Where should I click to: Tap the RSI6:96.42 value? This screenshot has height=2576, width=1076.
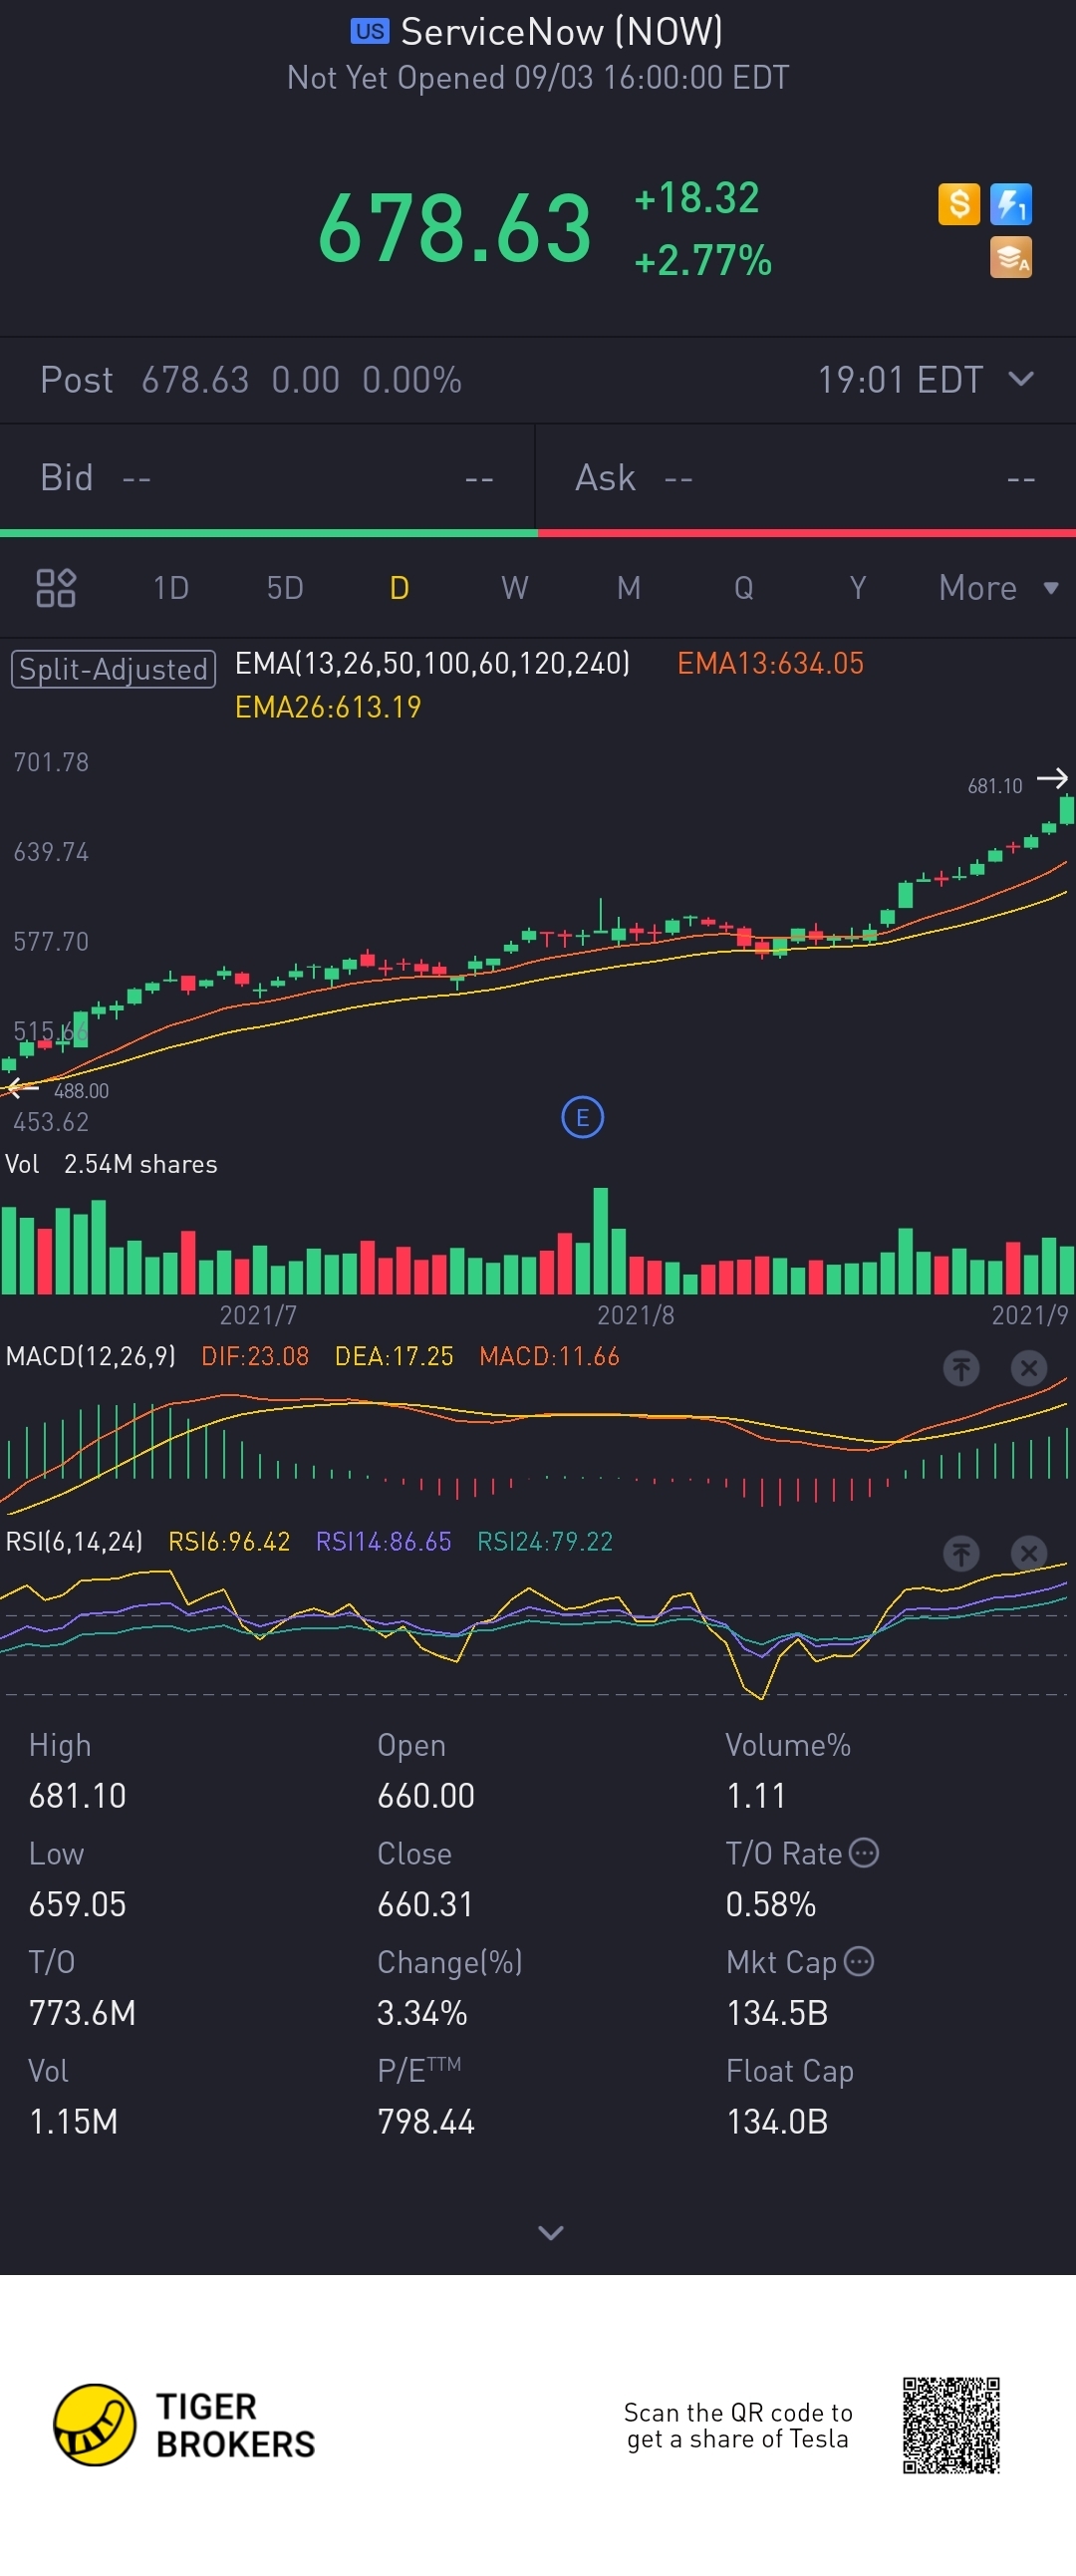tap(229, 1541)
